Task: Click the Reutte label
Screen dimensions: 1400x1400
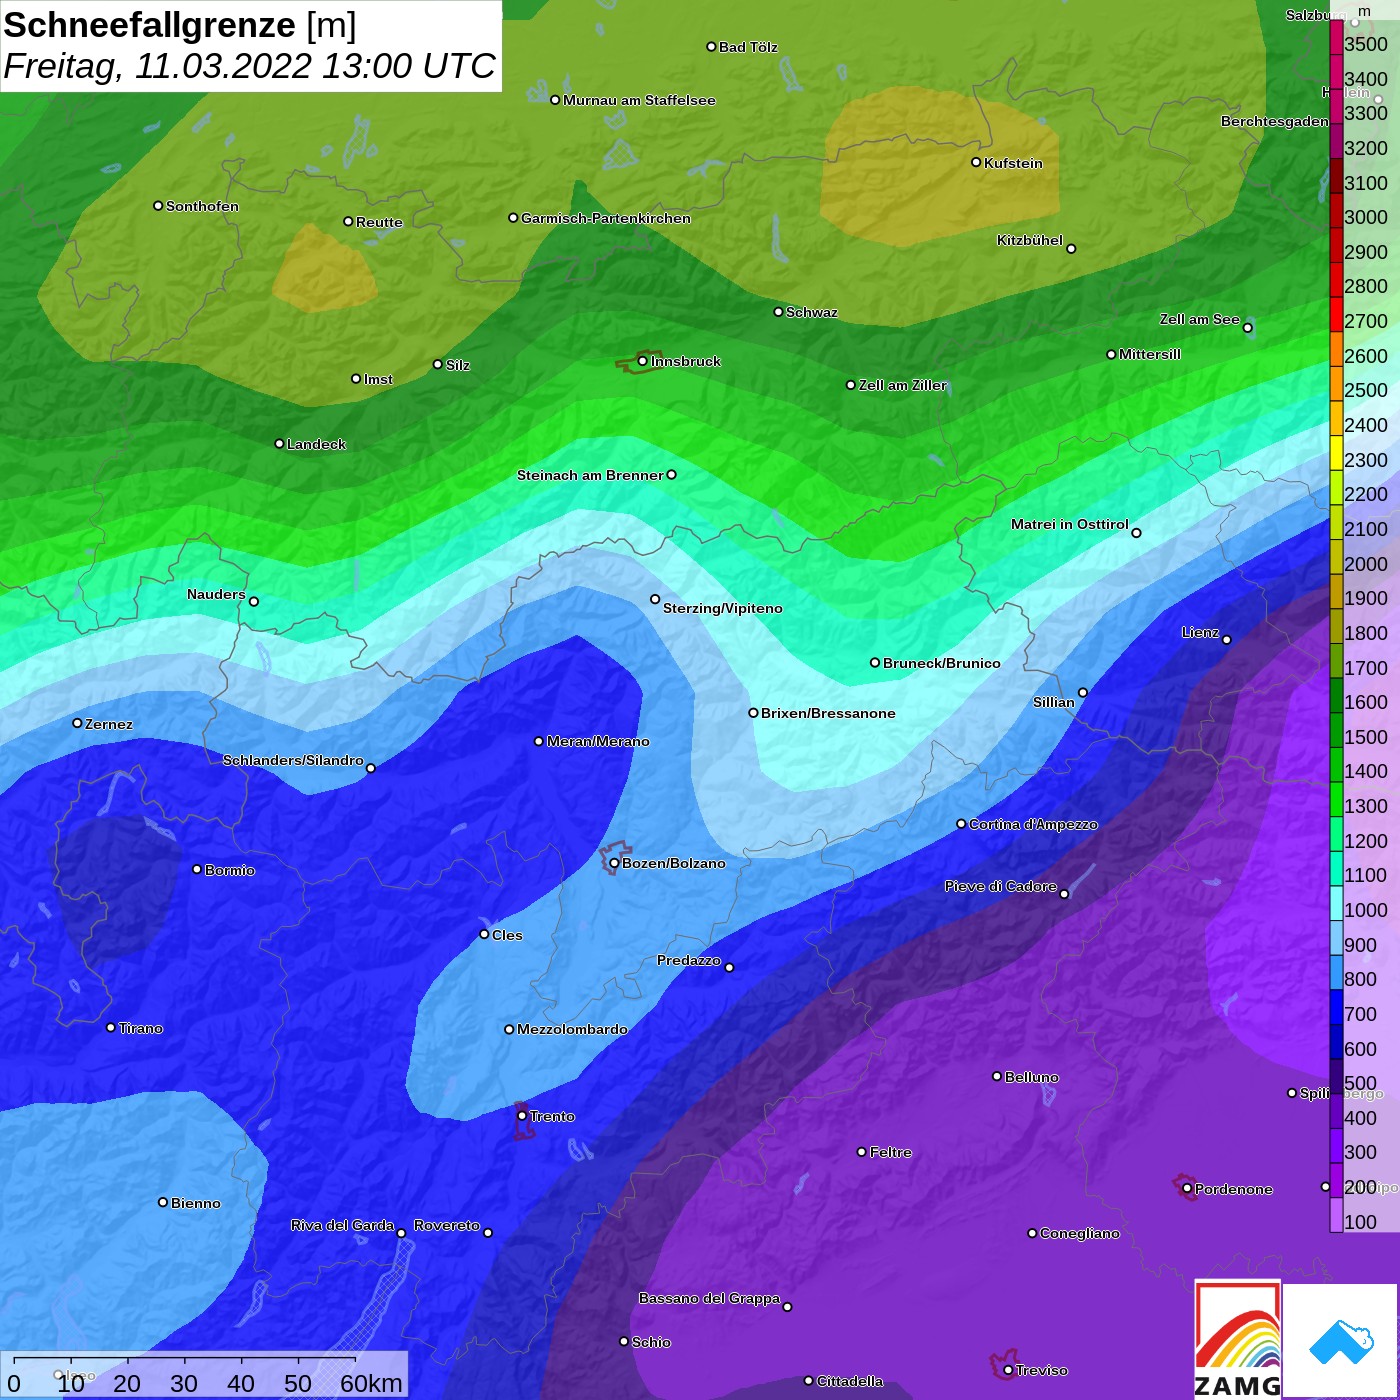Action: point(379,222)
